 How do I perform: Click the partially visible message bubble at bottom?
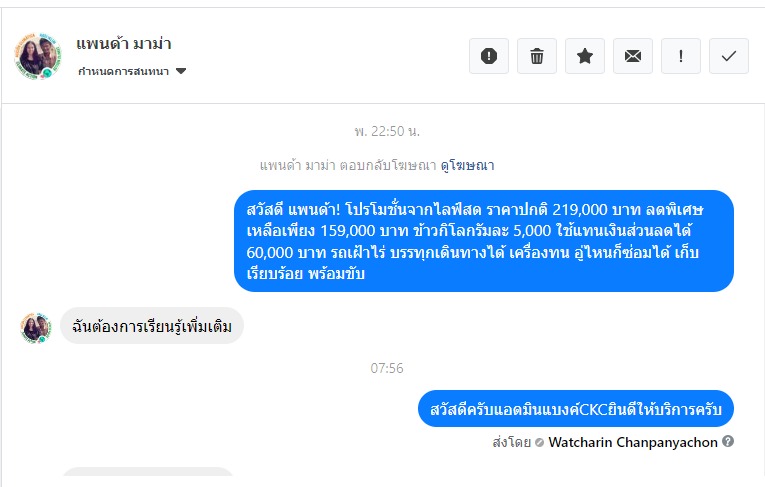tap(148, 471)
